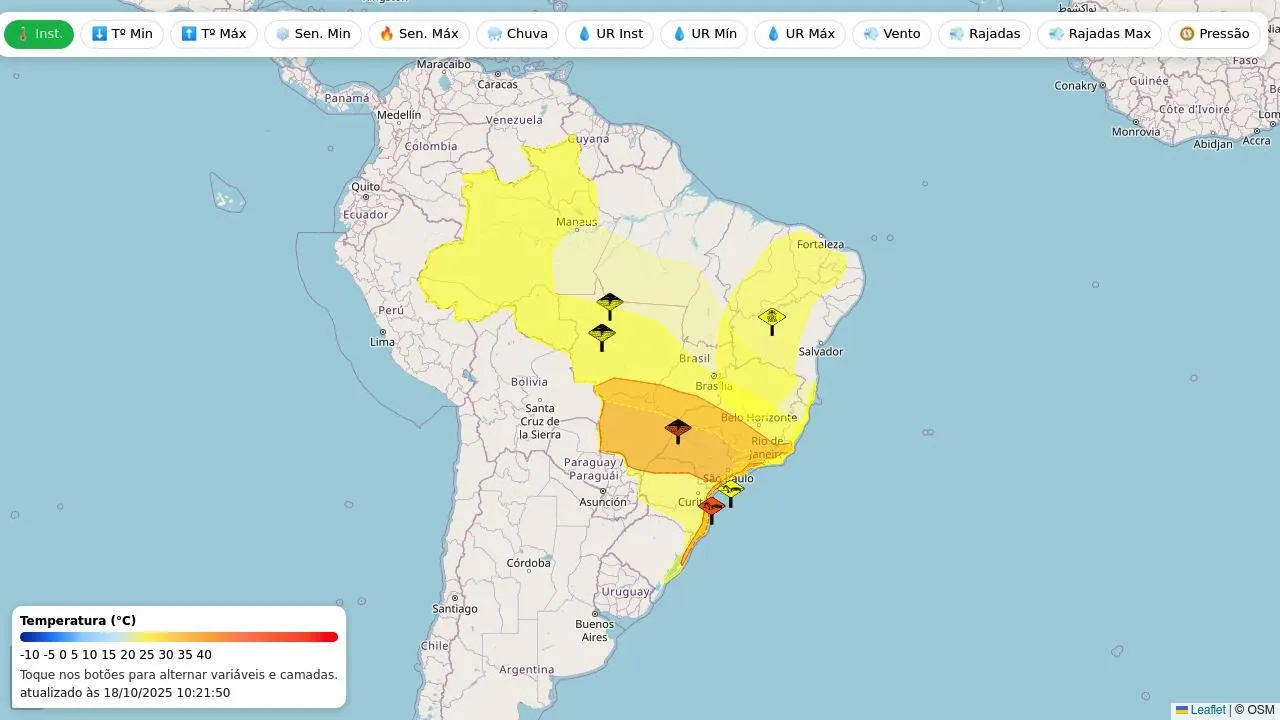Switch to UR Inst humidity
Screen dimensions: 1280x720
click(609, 34)
